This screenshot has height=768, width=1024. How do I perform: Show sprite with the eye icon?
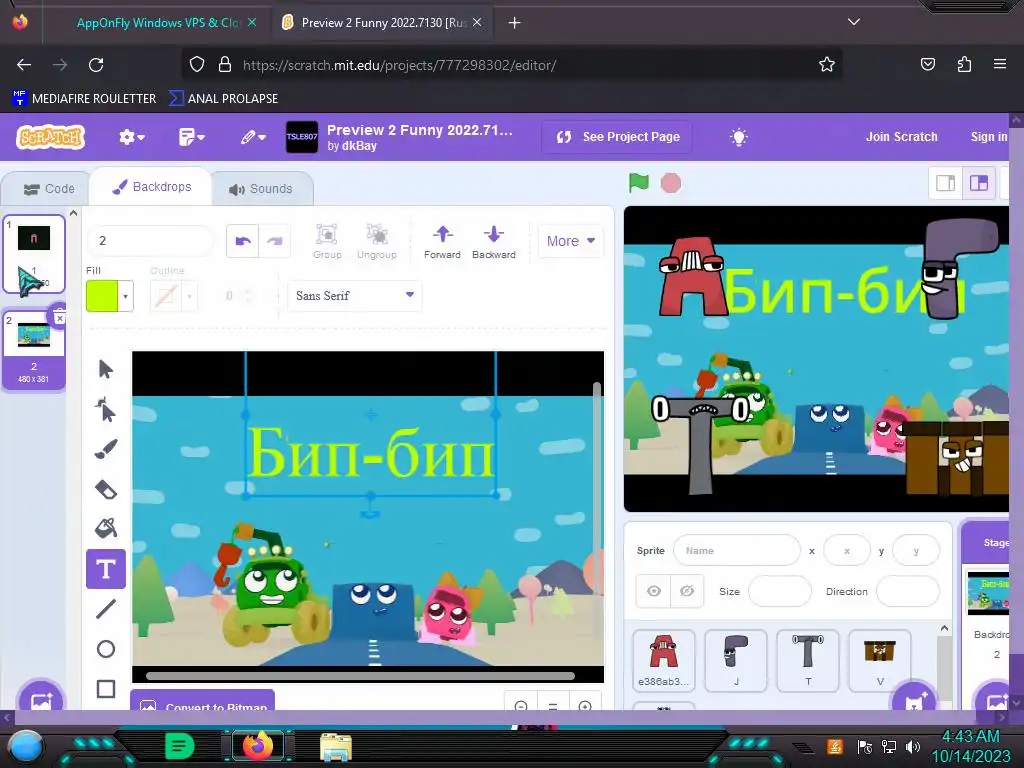point(654,591)
